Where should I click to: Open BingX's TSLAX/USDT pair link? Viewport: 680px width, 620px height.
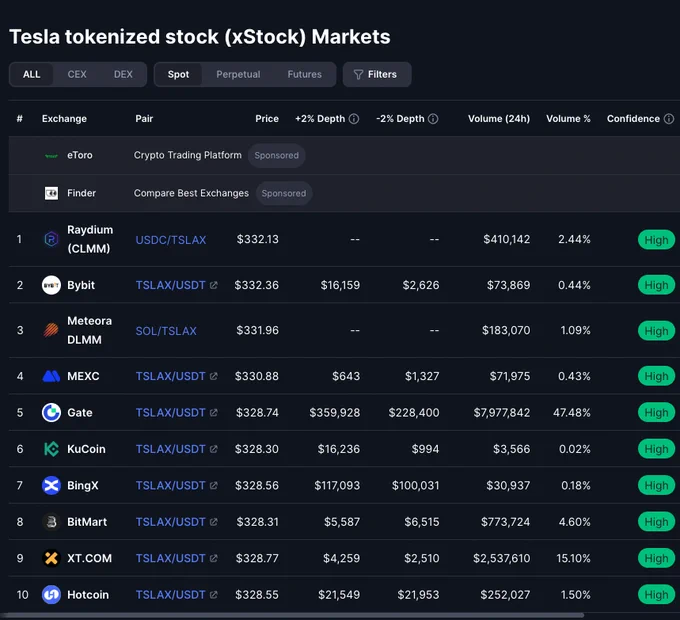(x=170, y=486)
